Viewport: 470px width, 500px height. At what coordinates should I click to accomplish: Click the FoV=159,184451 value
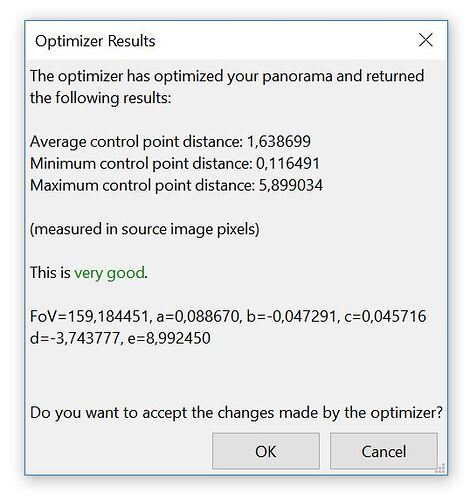point(91,316)
